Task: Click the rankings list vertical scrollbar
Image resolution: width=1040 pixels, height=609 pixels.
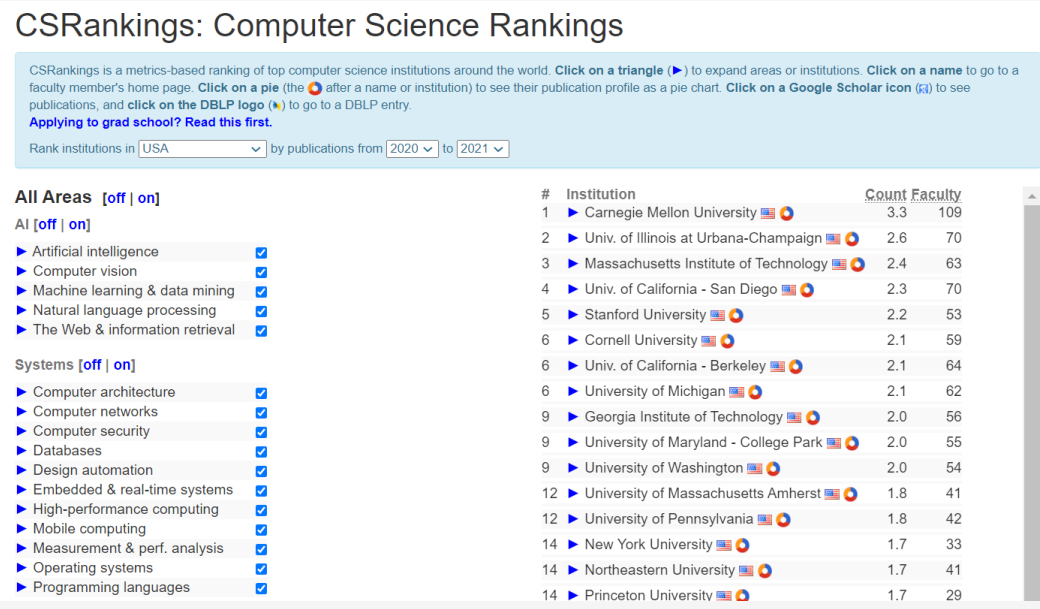Action: point(1031,400)
